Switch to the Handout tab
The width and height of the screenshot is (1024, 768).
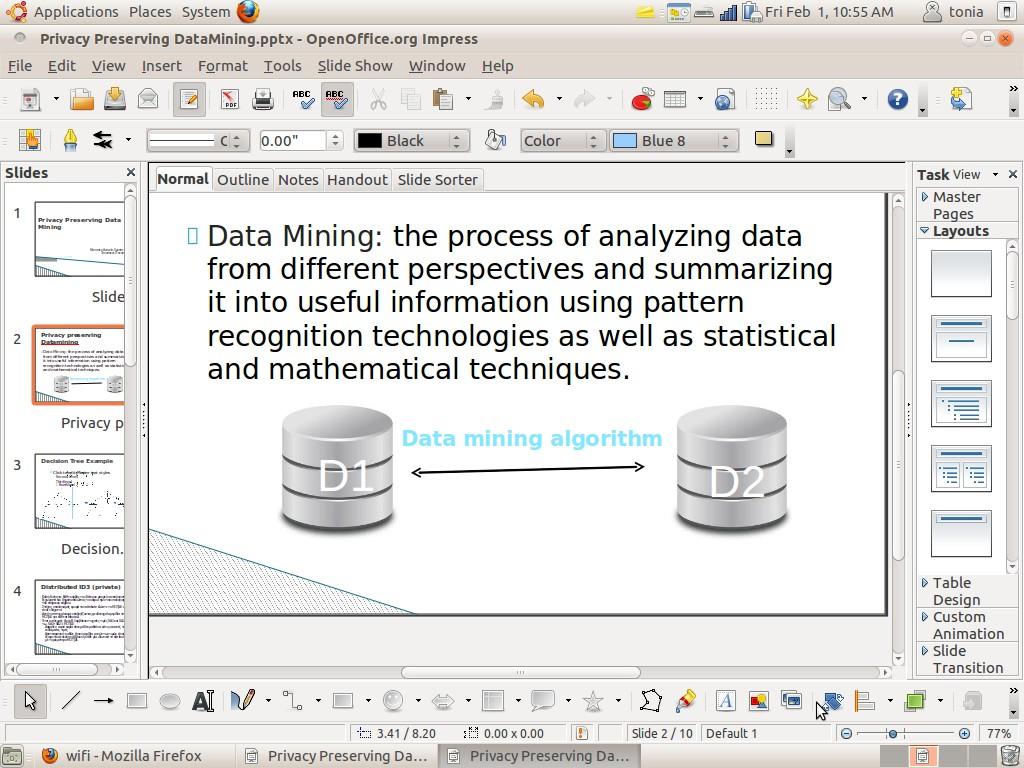point(357,180)
